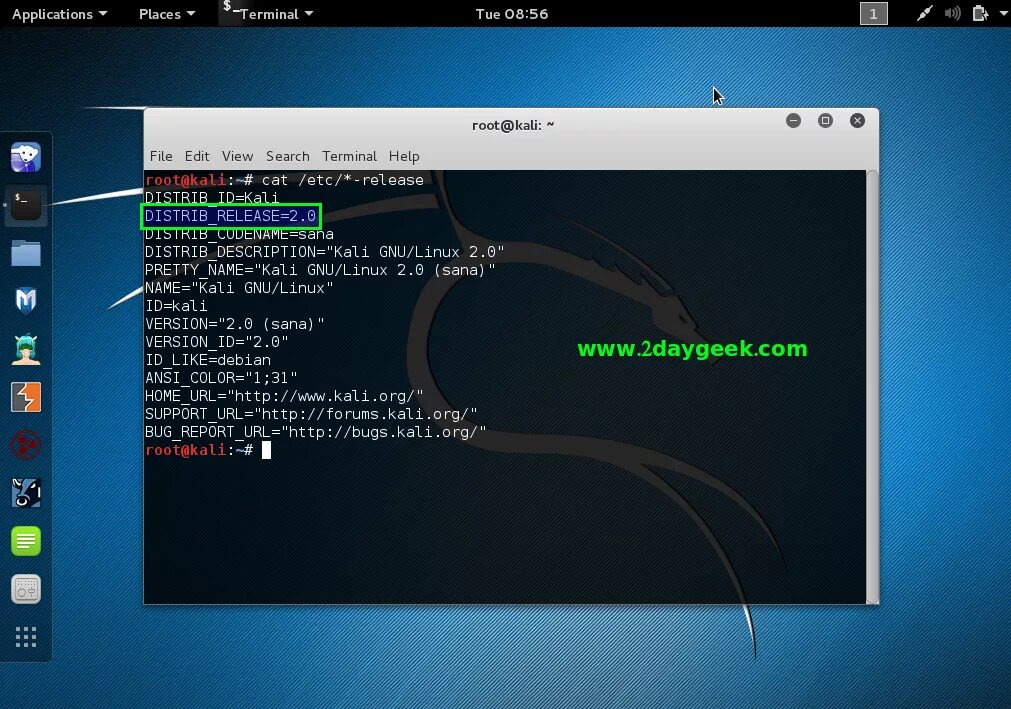Click the PRETTY_NAME line
The image size is (1011, 709).
320,270
